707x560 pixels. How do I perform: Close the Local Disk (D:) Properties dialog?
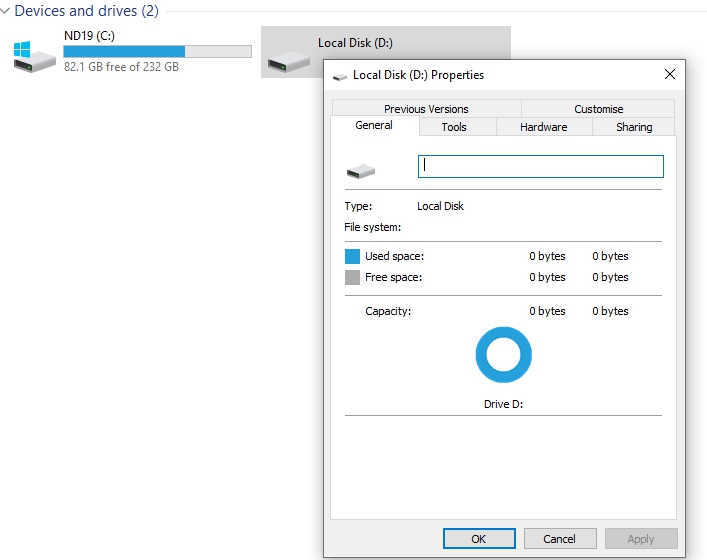pos(670,75)
